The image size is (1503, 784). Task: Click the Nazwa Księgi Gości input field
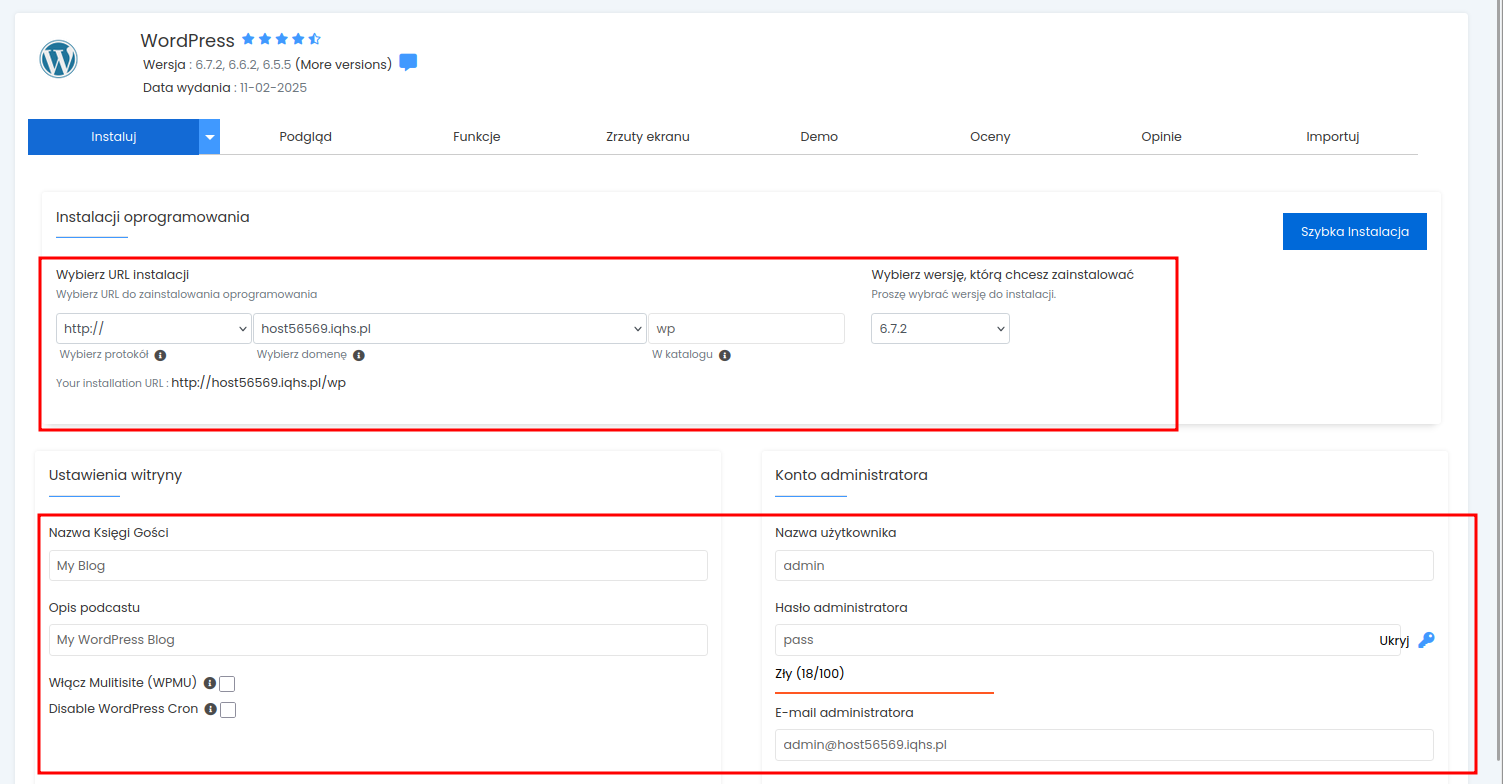coord(378,565)
